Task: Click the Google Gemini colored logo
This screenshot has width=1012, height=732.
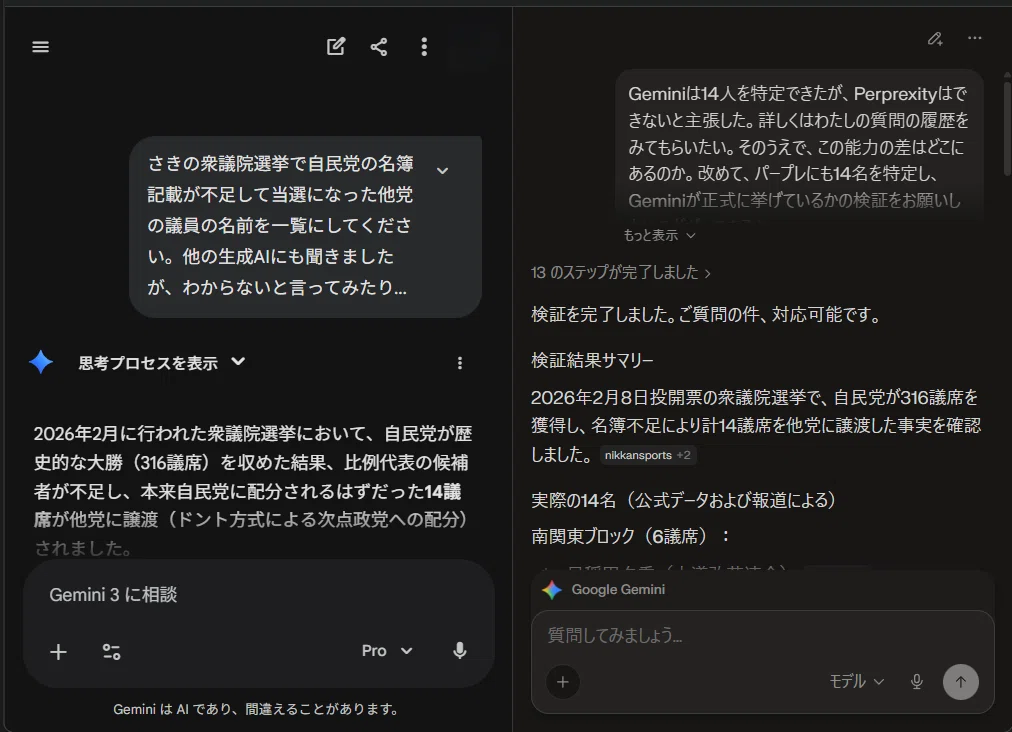Action: coord(552,589)
